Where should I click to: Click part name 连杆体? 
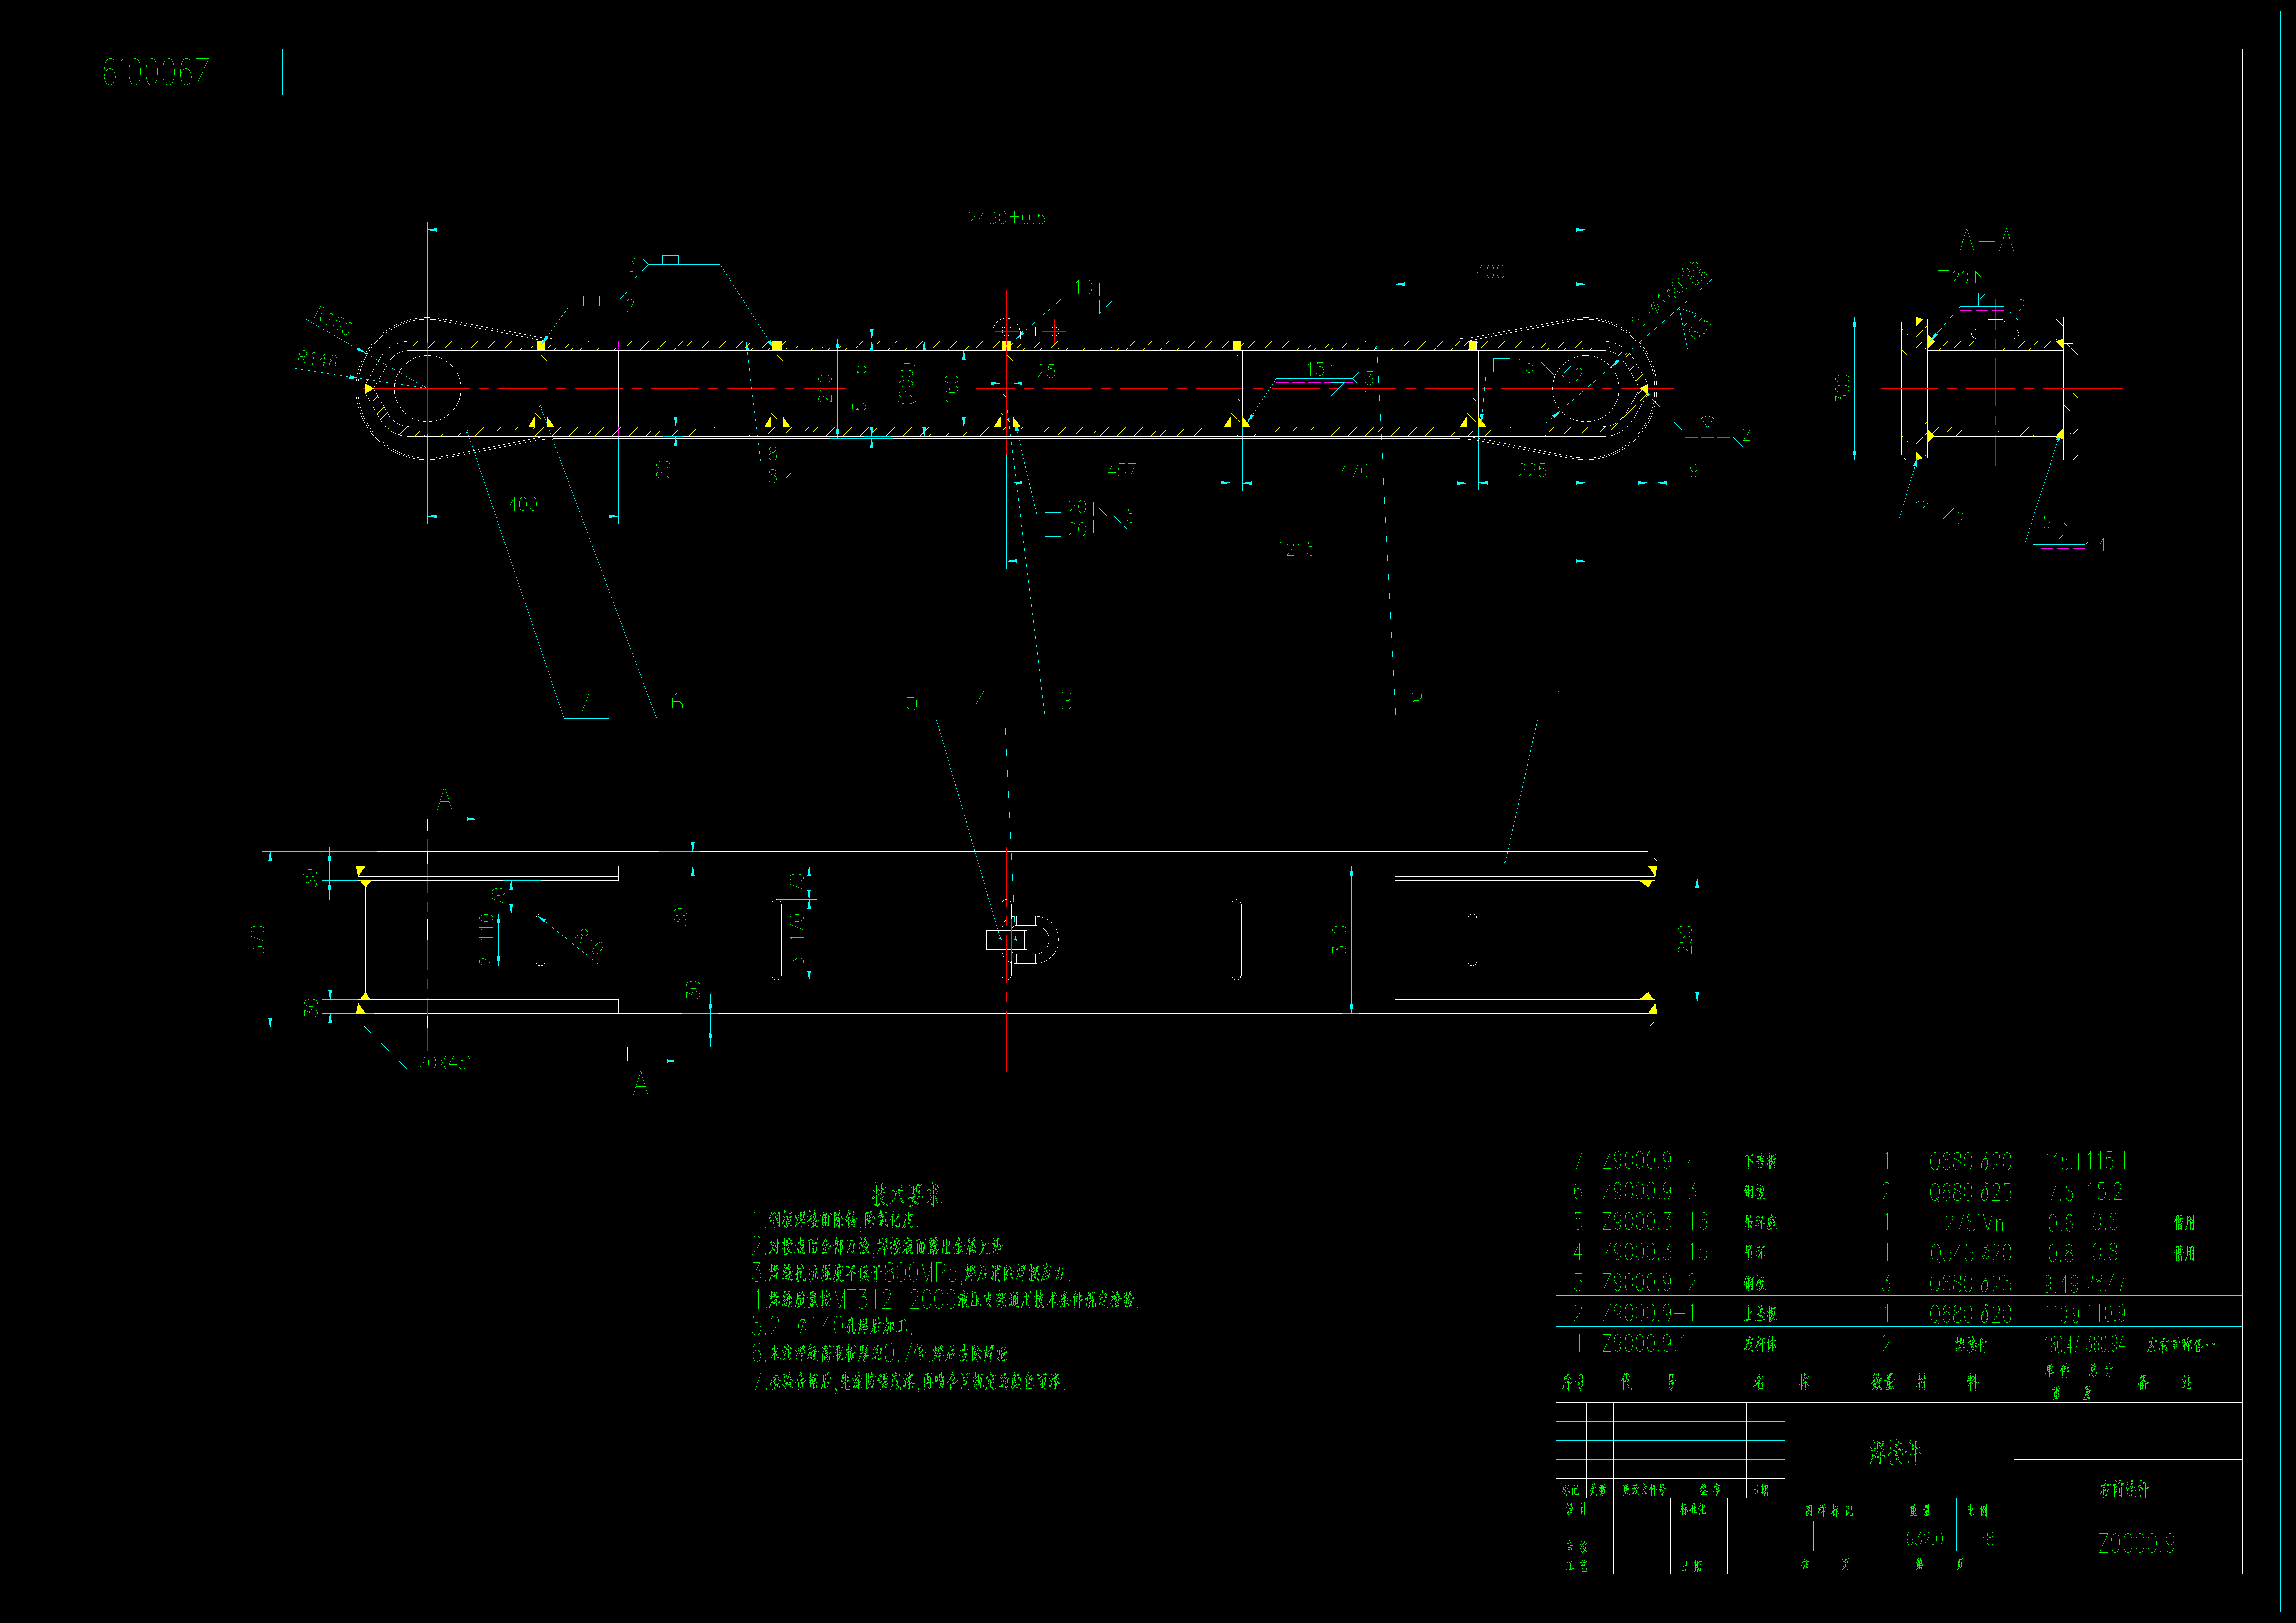tap(1760, 1345)
